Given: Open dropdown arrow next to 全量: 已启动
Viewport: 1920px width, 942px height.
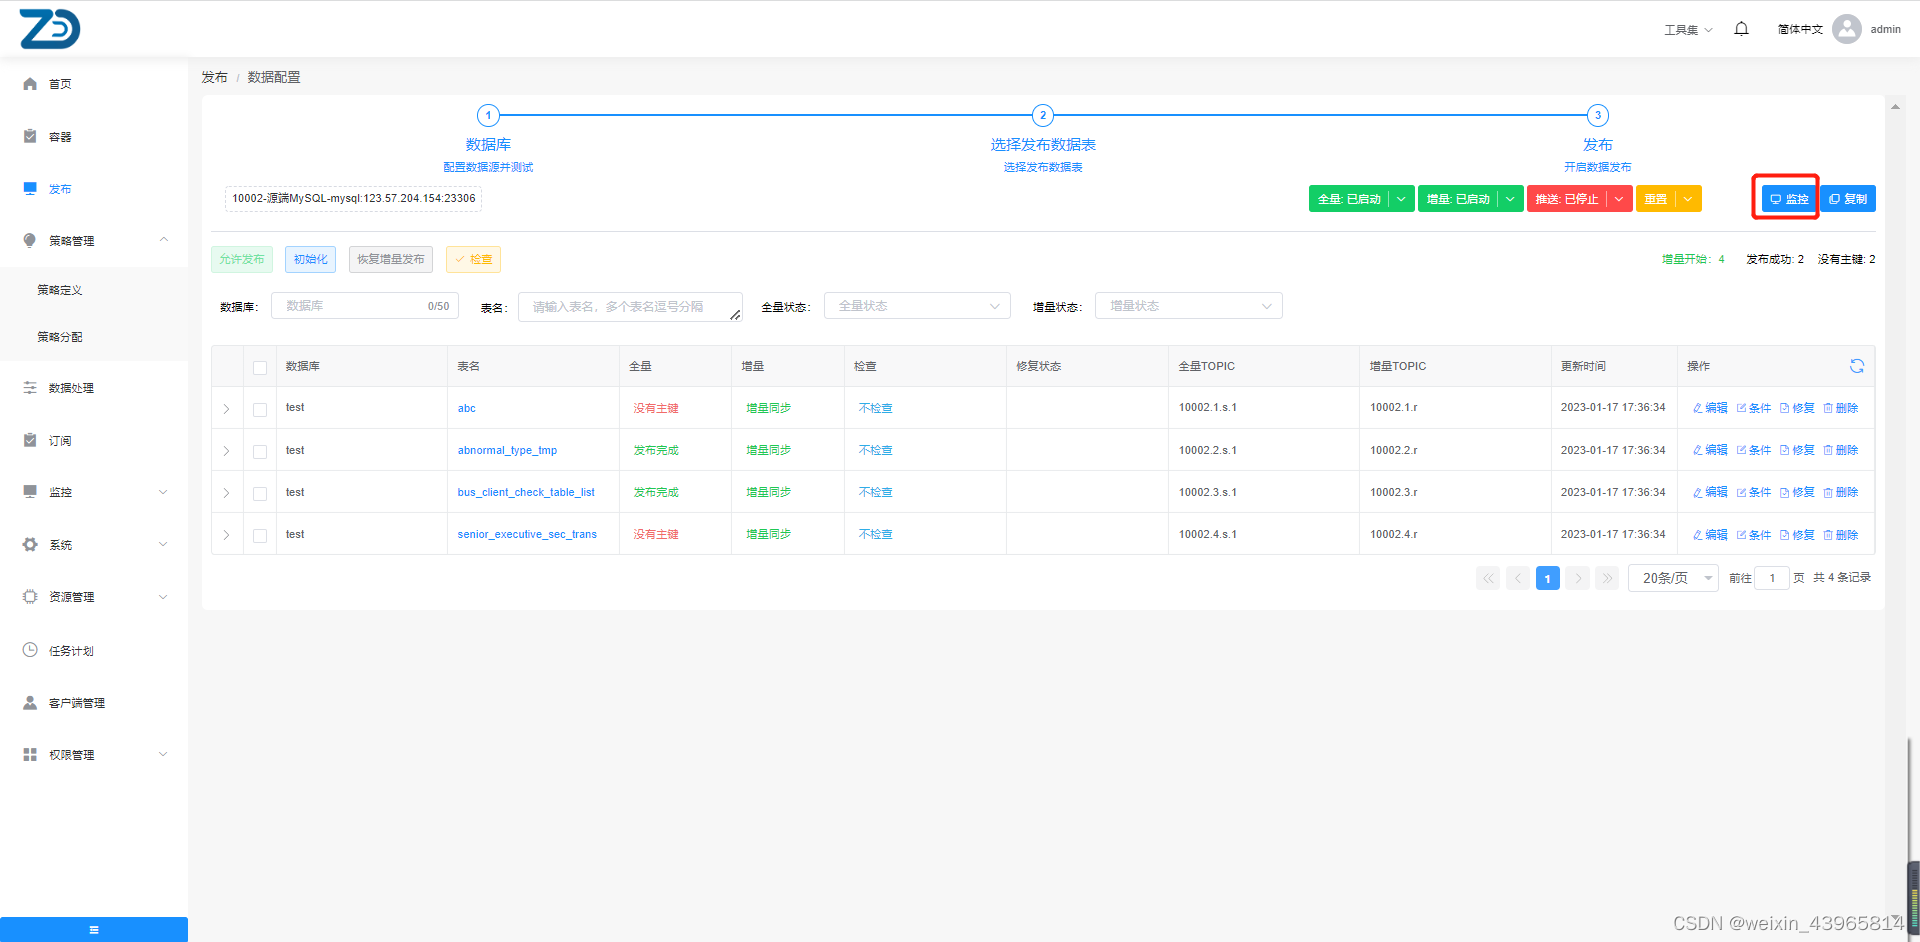Looking at the screenshot, I should pyautogui.click(x=1401, y=199).
